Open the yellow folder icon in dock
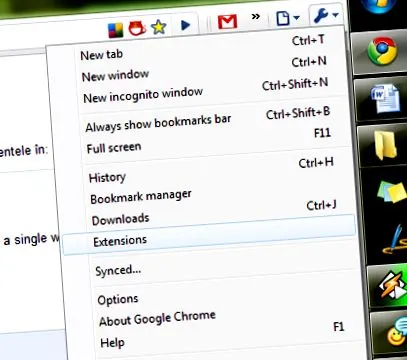The height and width of the screenshot is (360, 407). tap(386, 145)
